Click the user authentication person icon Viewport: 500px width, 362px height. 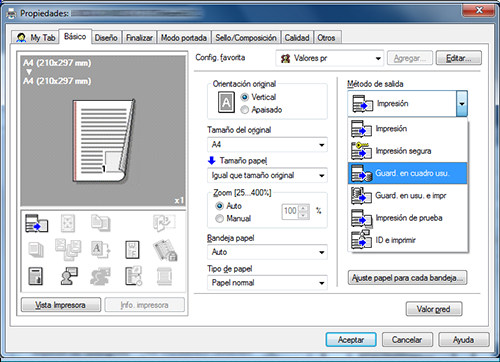click(69, 276)
